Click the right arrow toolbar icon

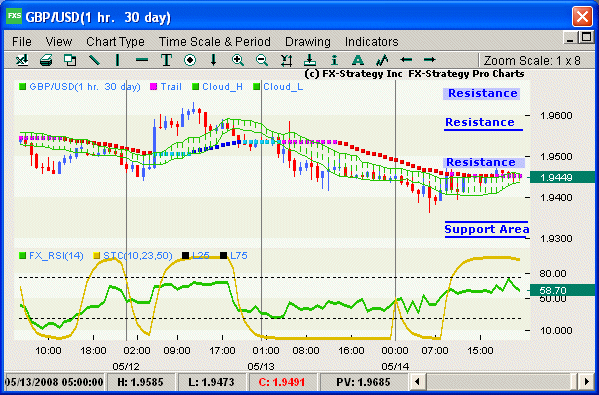[x=430, y=60]
